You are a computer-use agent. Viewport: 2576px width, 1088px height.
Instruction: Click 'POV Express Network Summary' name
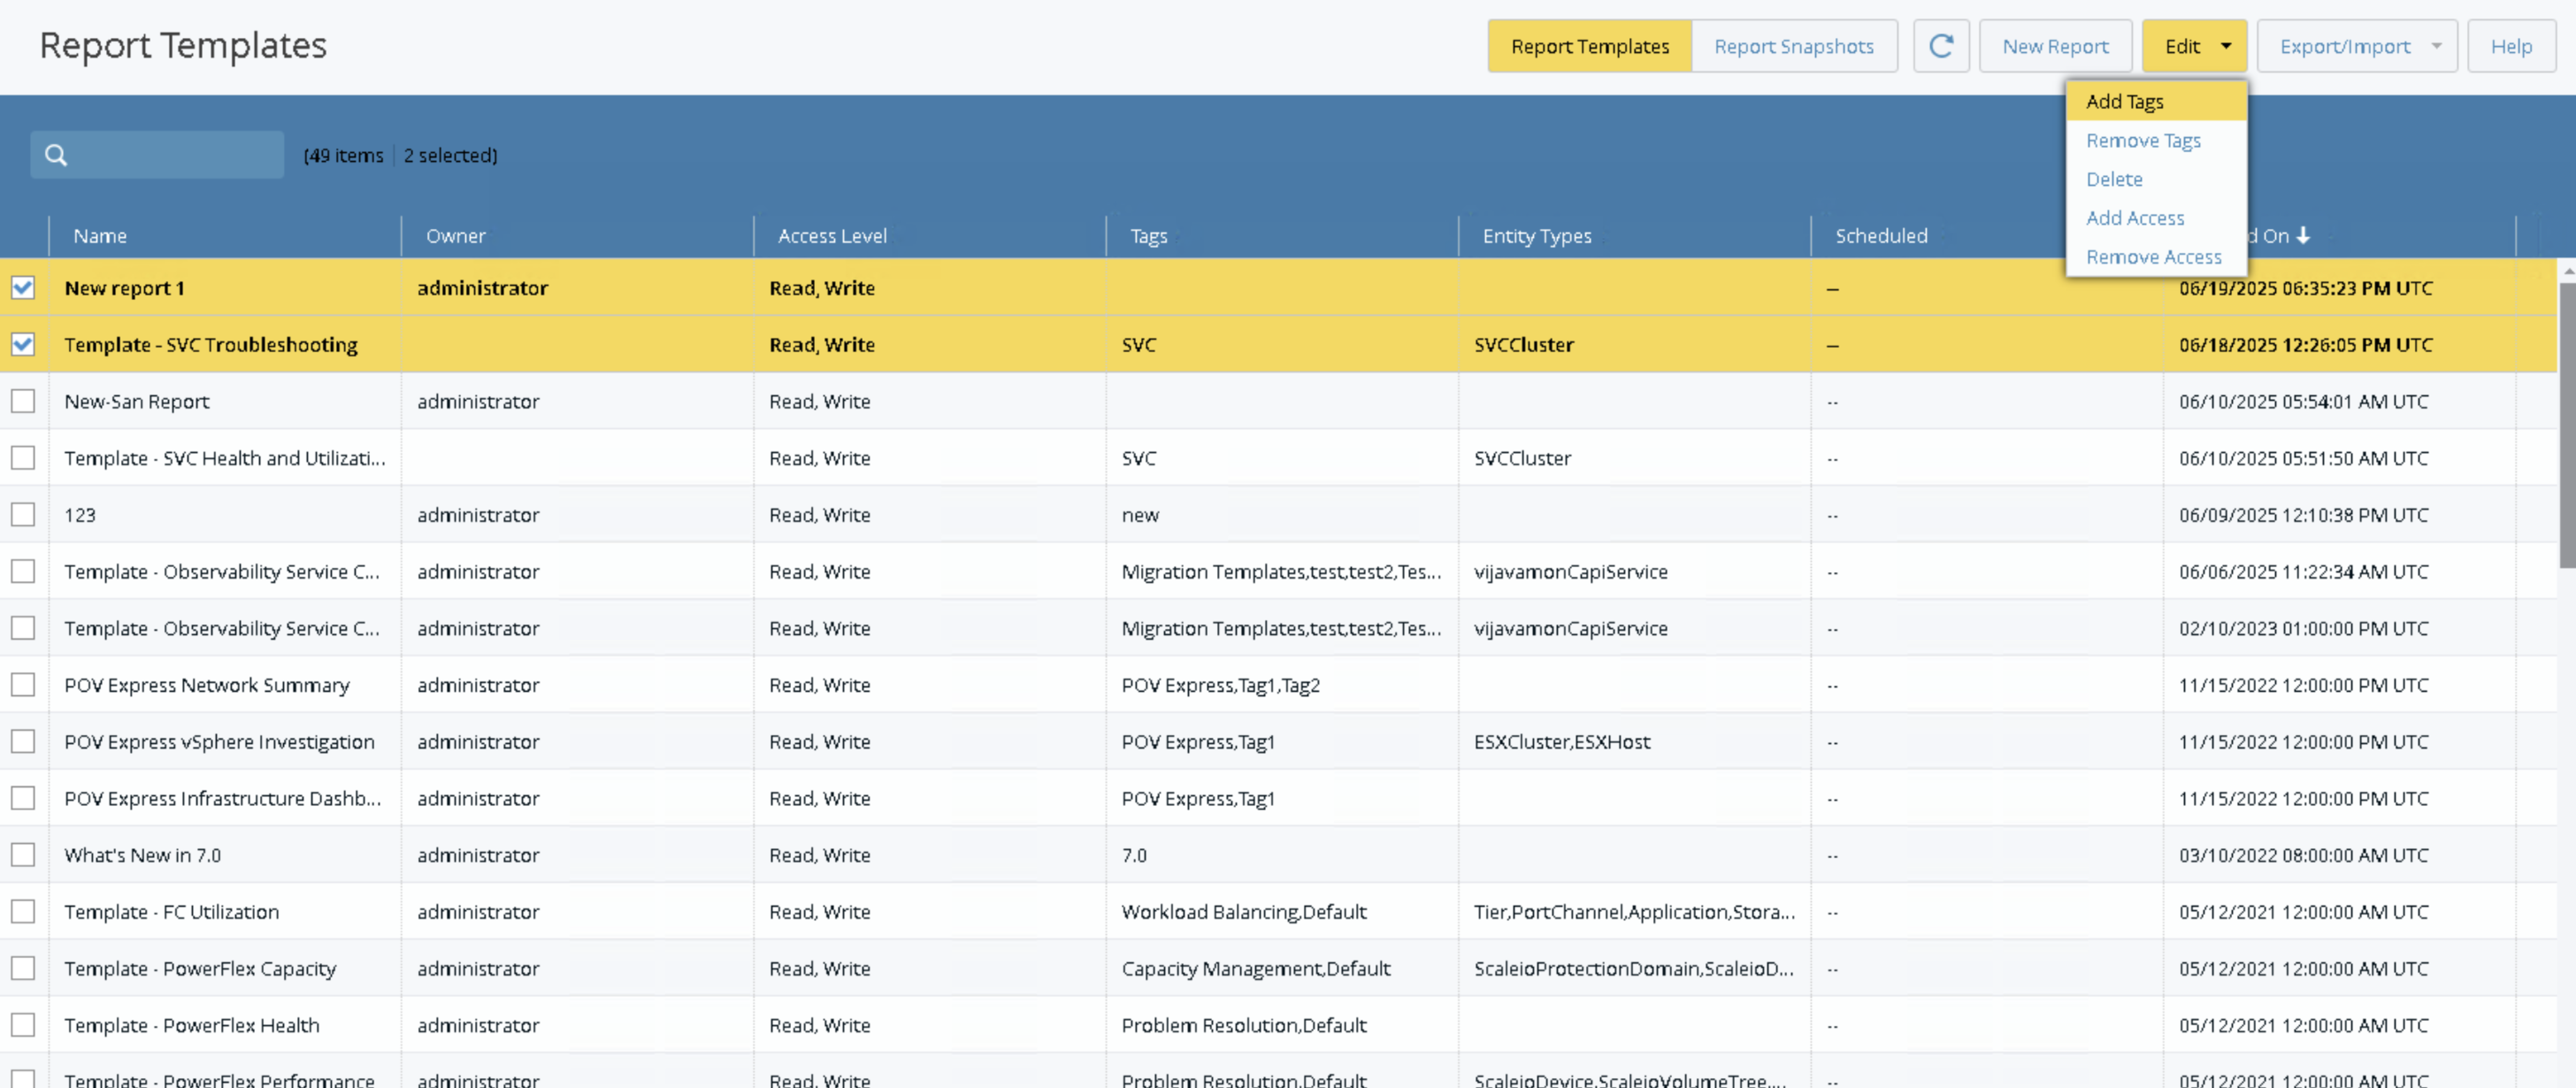[206, 685]
